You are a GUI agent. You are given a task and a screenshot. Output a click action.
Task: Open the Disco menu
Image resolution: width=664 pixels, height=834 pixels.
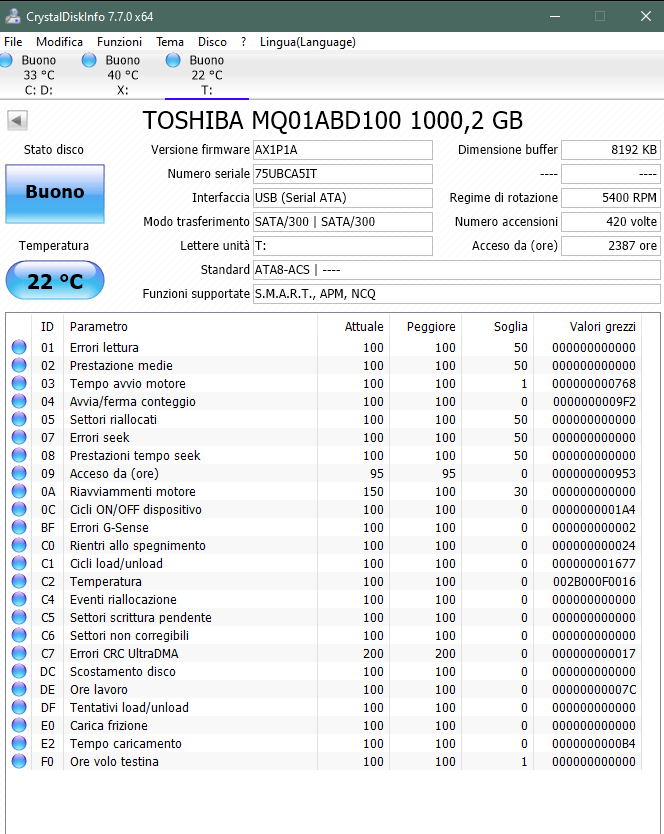click(212, 41)
